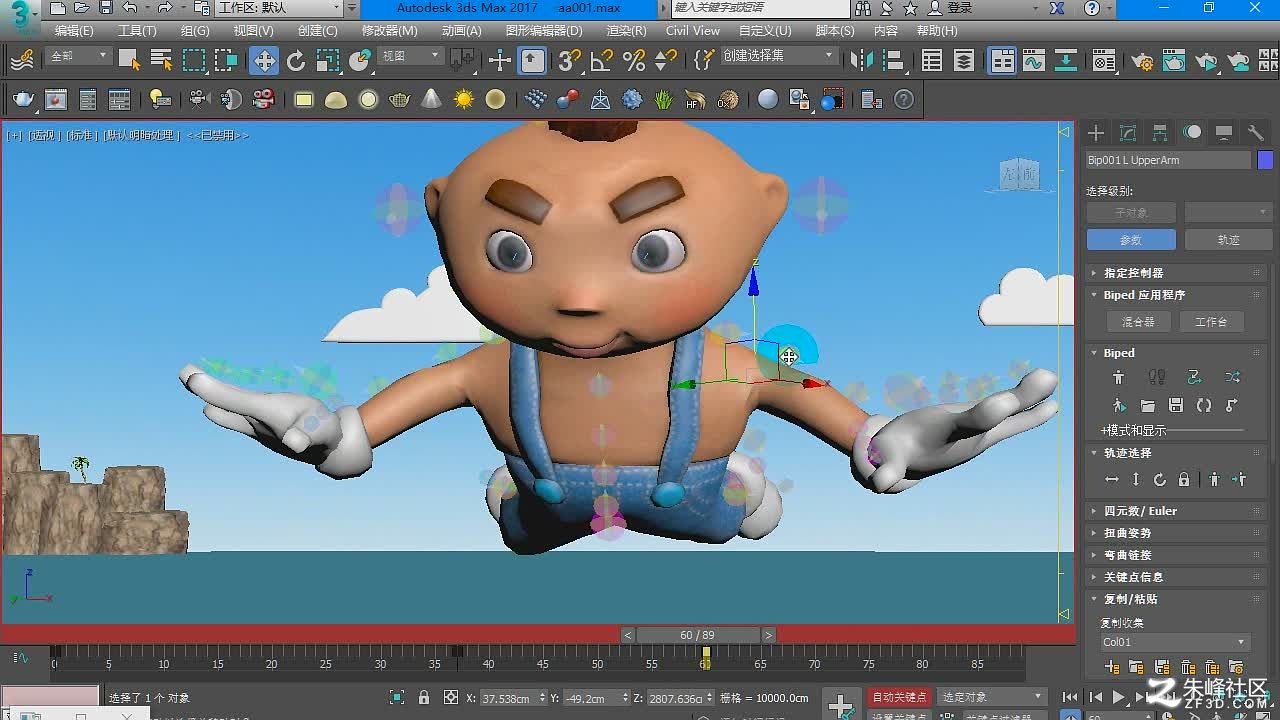
Task: Open the Civil View menu
Action: point(693,31)
